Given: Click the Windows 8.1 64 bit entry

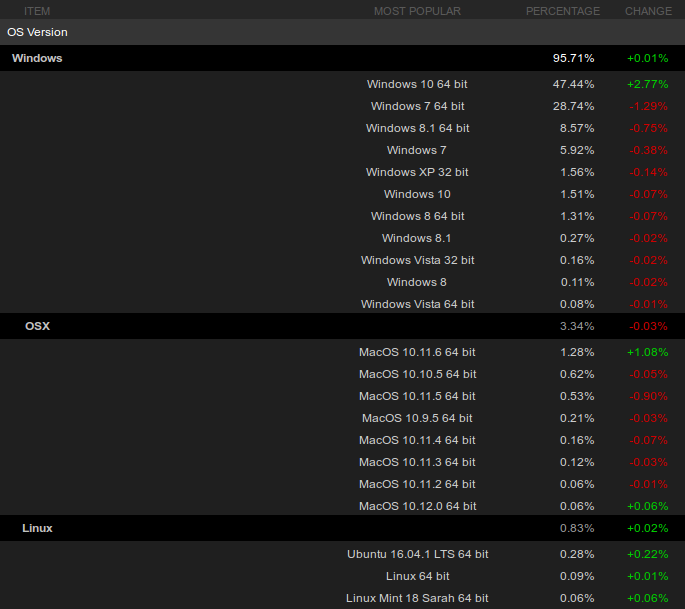Looking at the screenshot, I should (417, 128).
